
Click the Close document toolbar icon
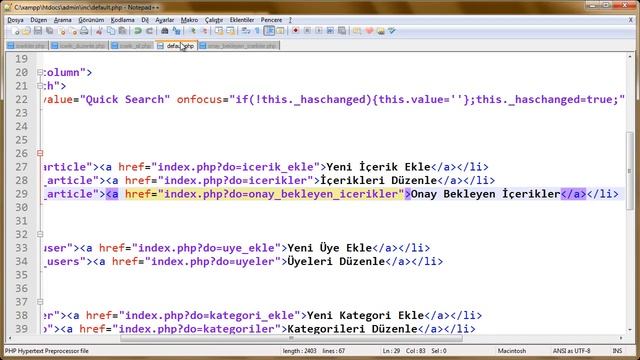point(62,31)
